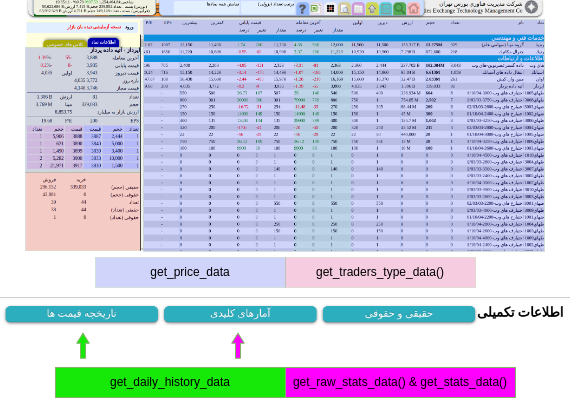Image resolution: width=572 pixels, height=399 pixels.
Task: Click the green magnifying glass search icon
Action: click(399, 8)
